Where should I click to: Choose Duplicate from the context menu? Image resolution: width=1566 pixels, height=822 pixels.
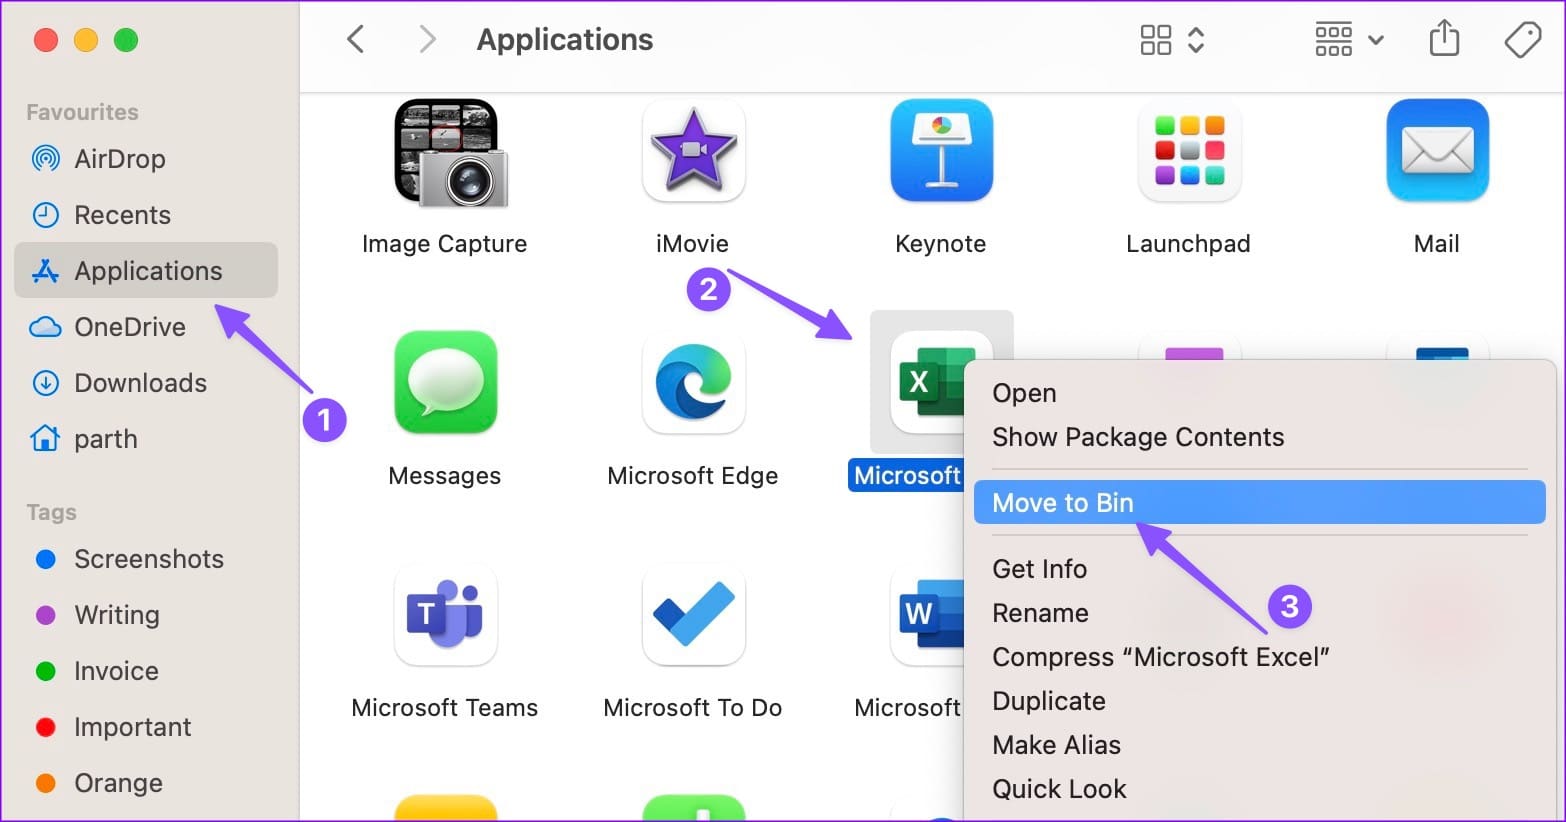click(1260, 700)
